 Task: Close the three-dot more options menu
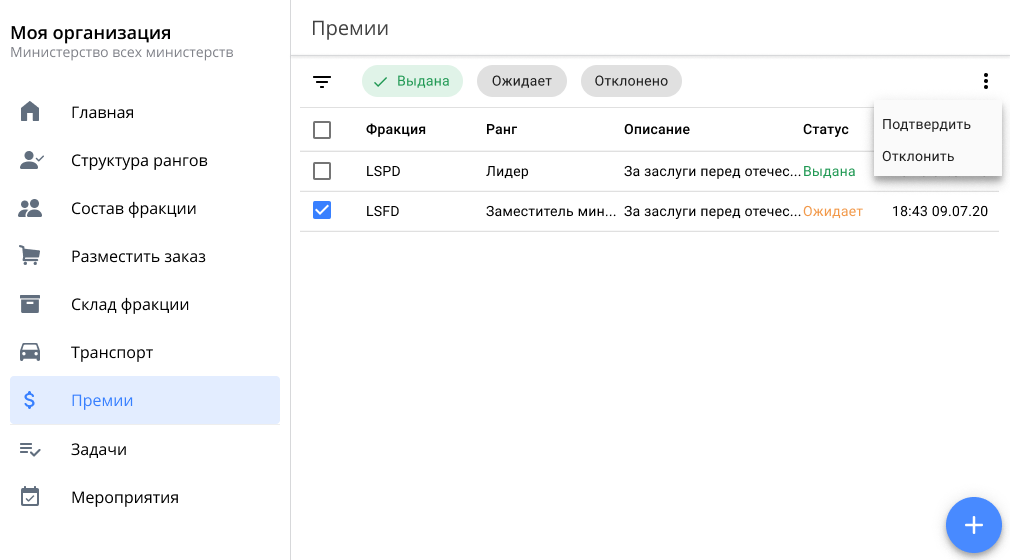click(x=985, y=82)
